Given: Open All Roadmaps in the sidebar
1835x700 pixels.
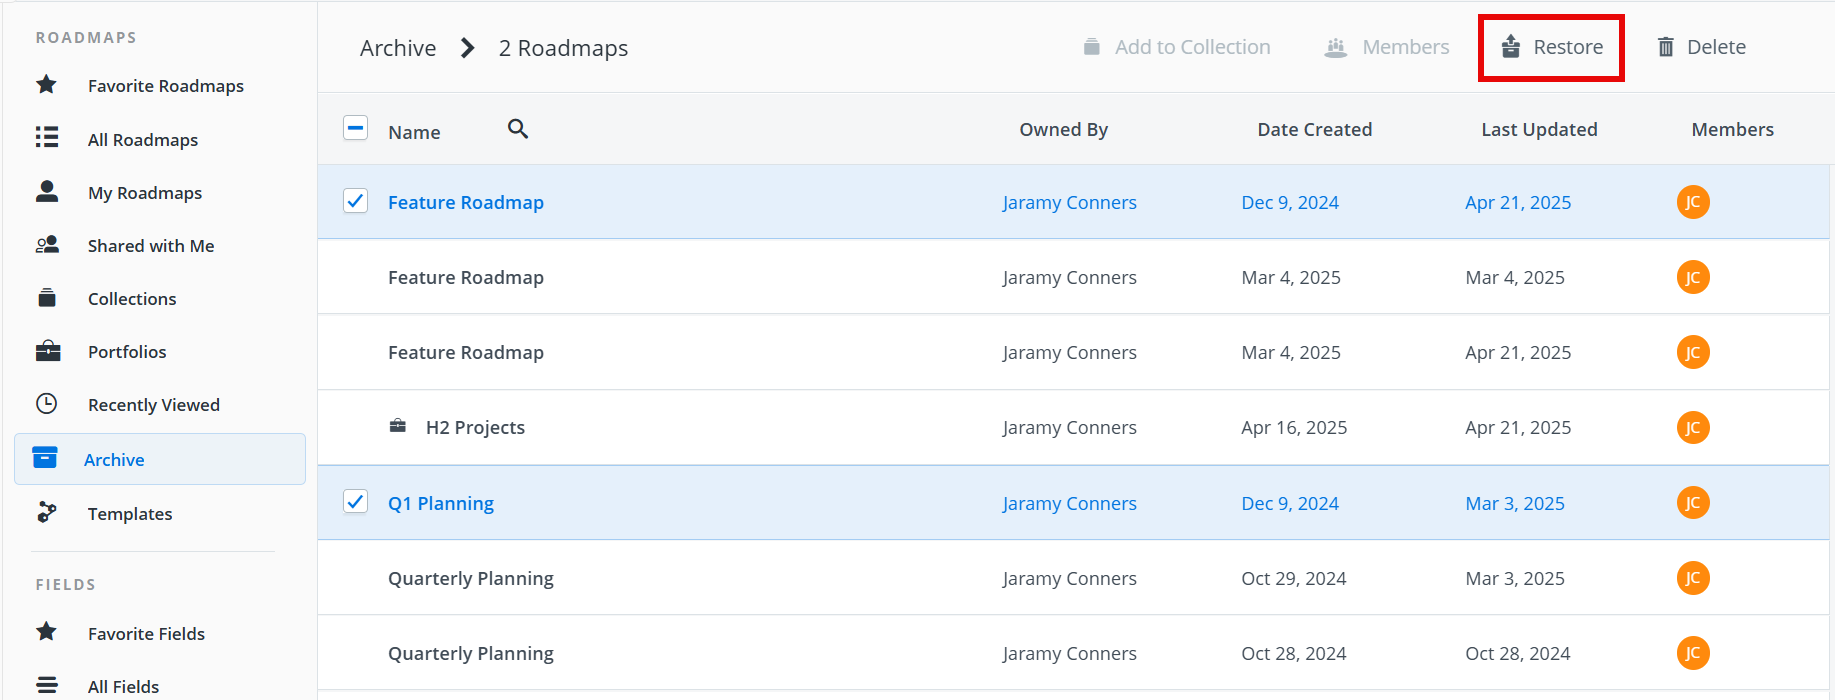Looking at the screenshot, I should (142, 140).
